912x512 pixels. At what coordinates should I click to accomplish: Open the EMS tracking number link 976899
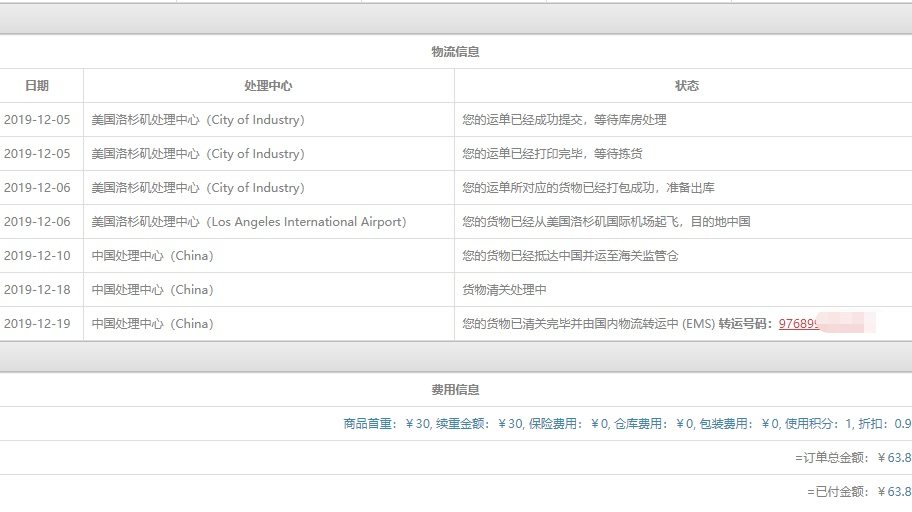tap(799, 323)
